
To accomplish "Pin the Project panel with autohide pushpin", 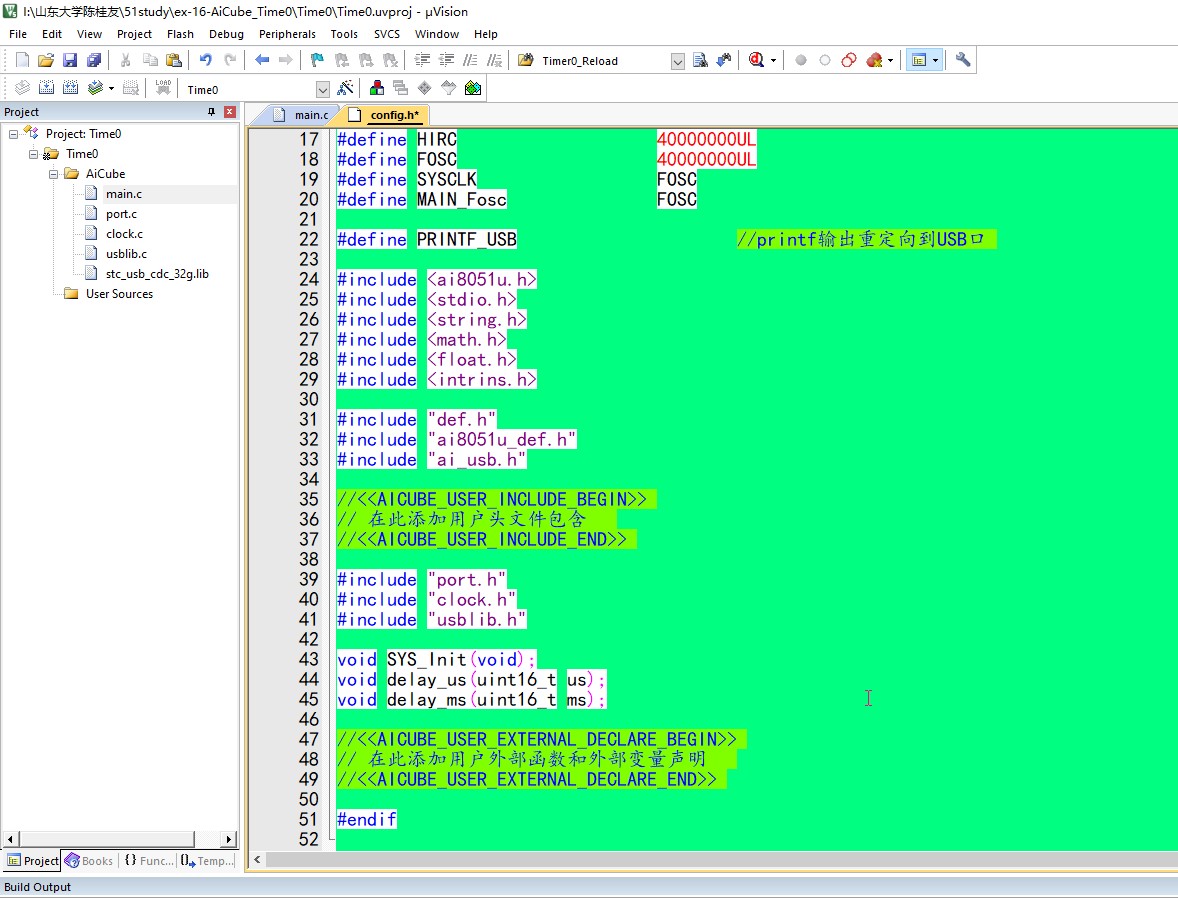I will click(211, 112).
